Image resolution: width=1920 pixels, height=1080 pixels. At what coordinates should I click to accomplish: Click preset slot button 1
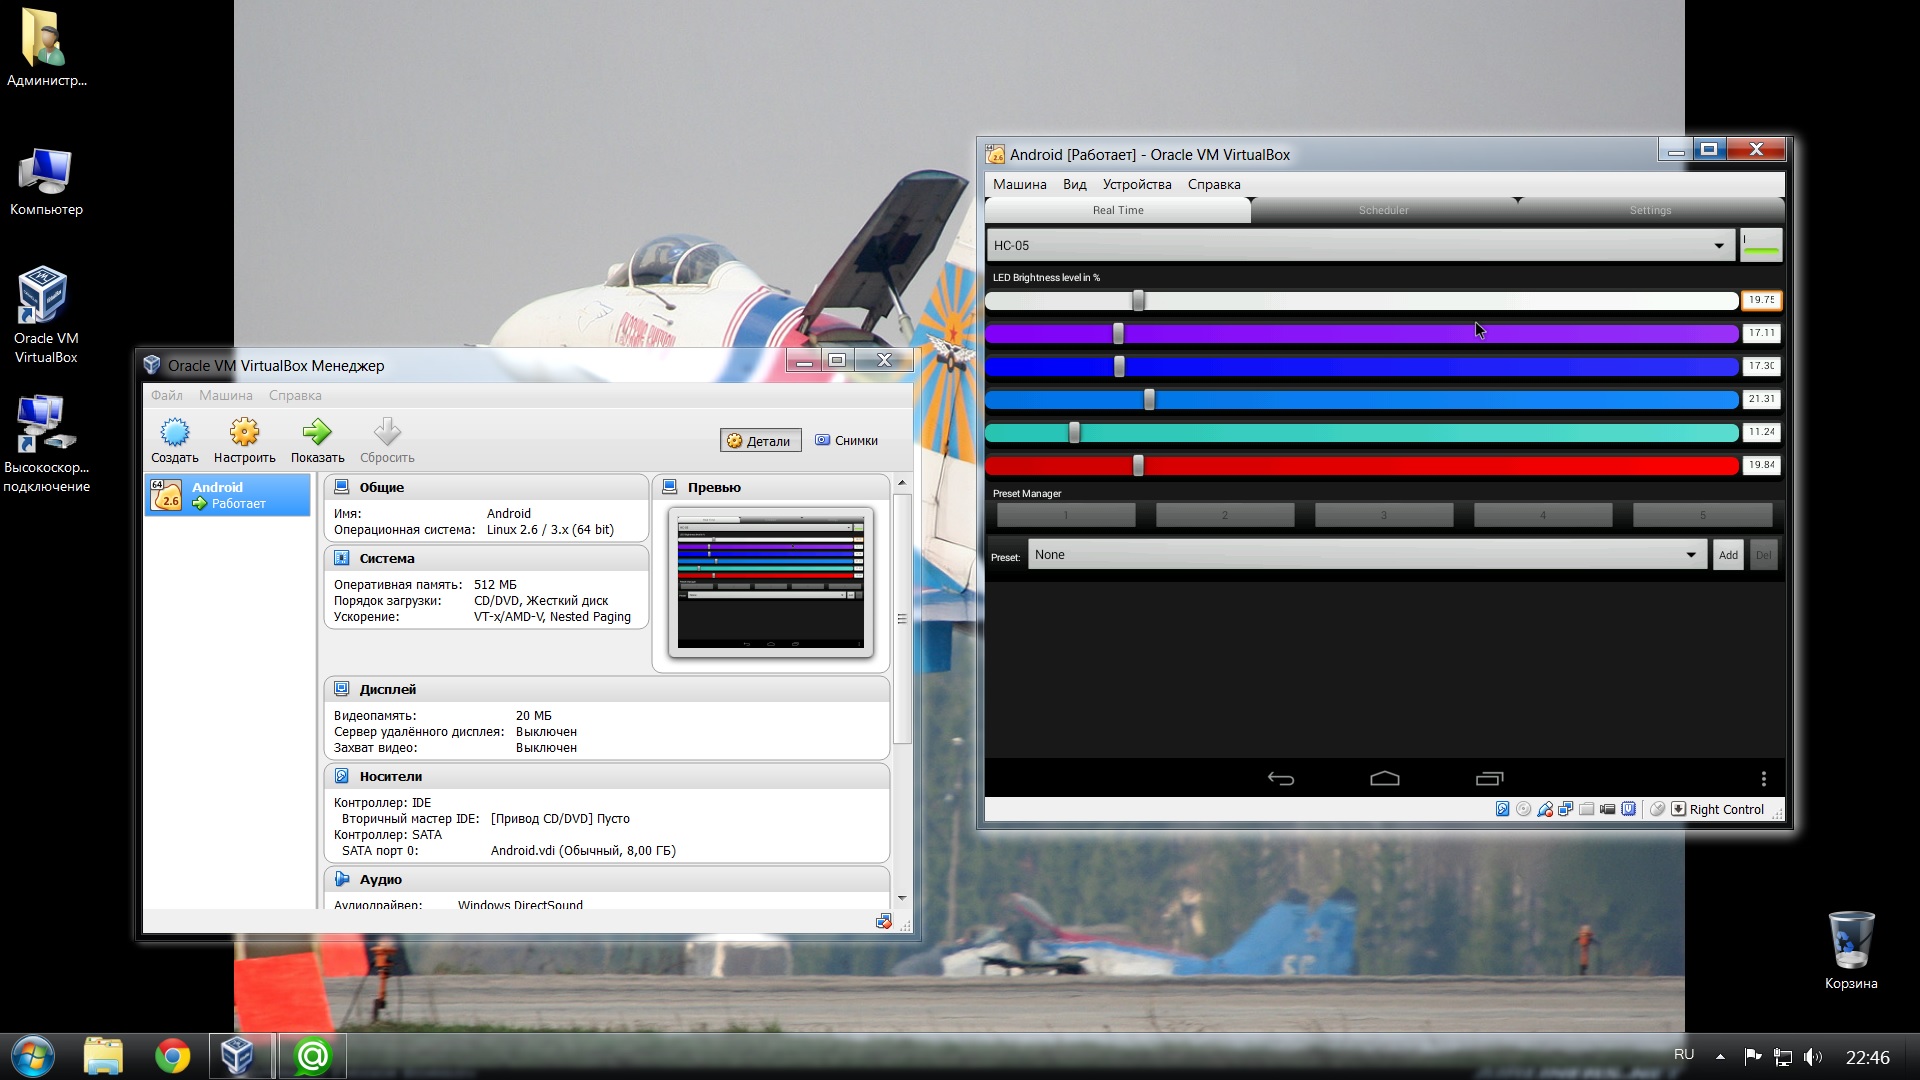click(x=1066, y=515)
